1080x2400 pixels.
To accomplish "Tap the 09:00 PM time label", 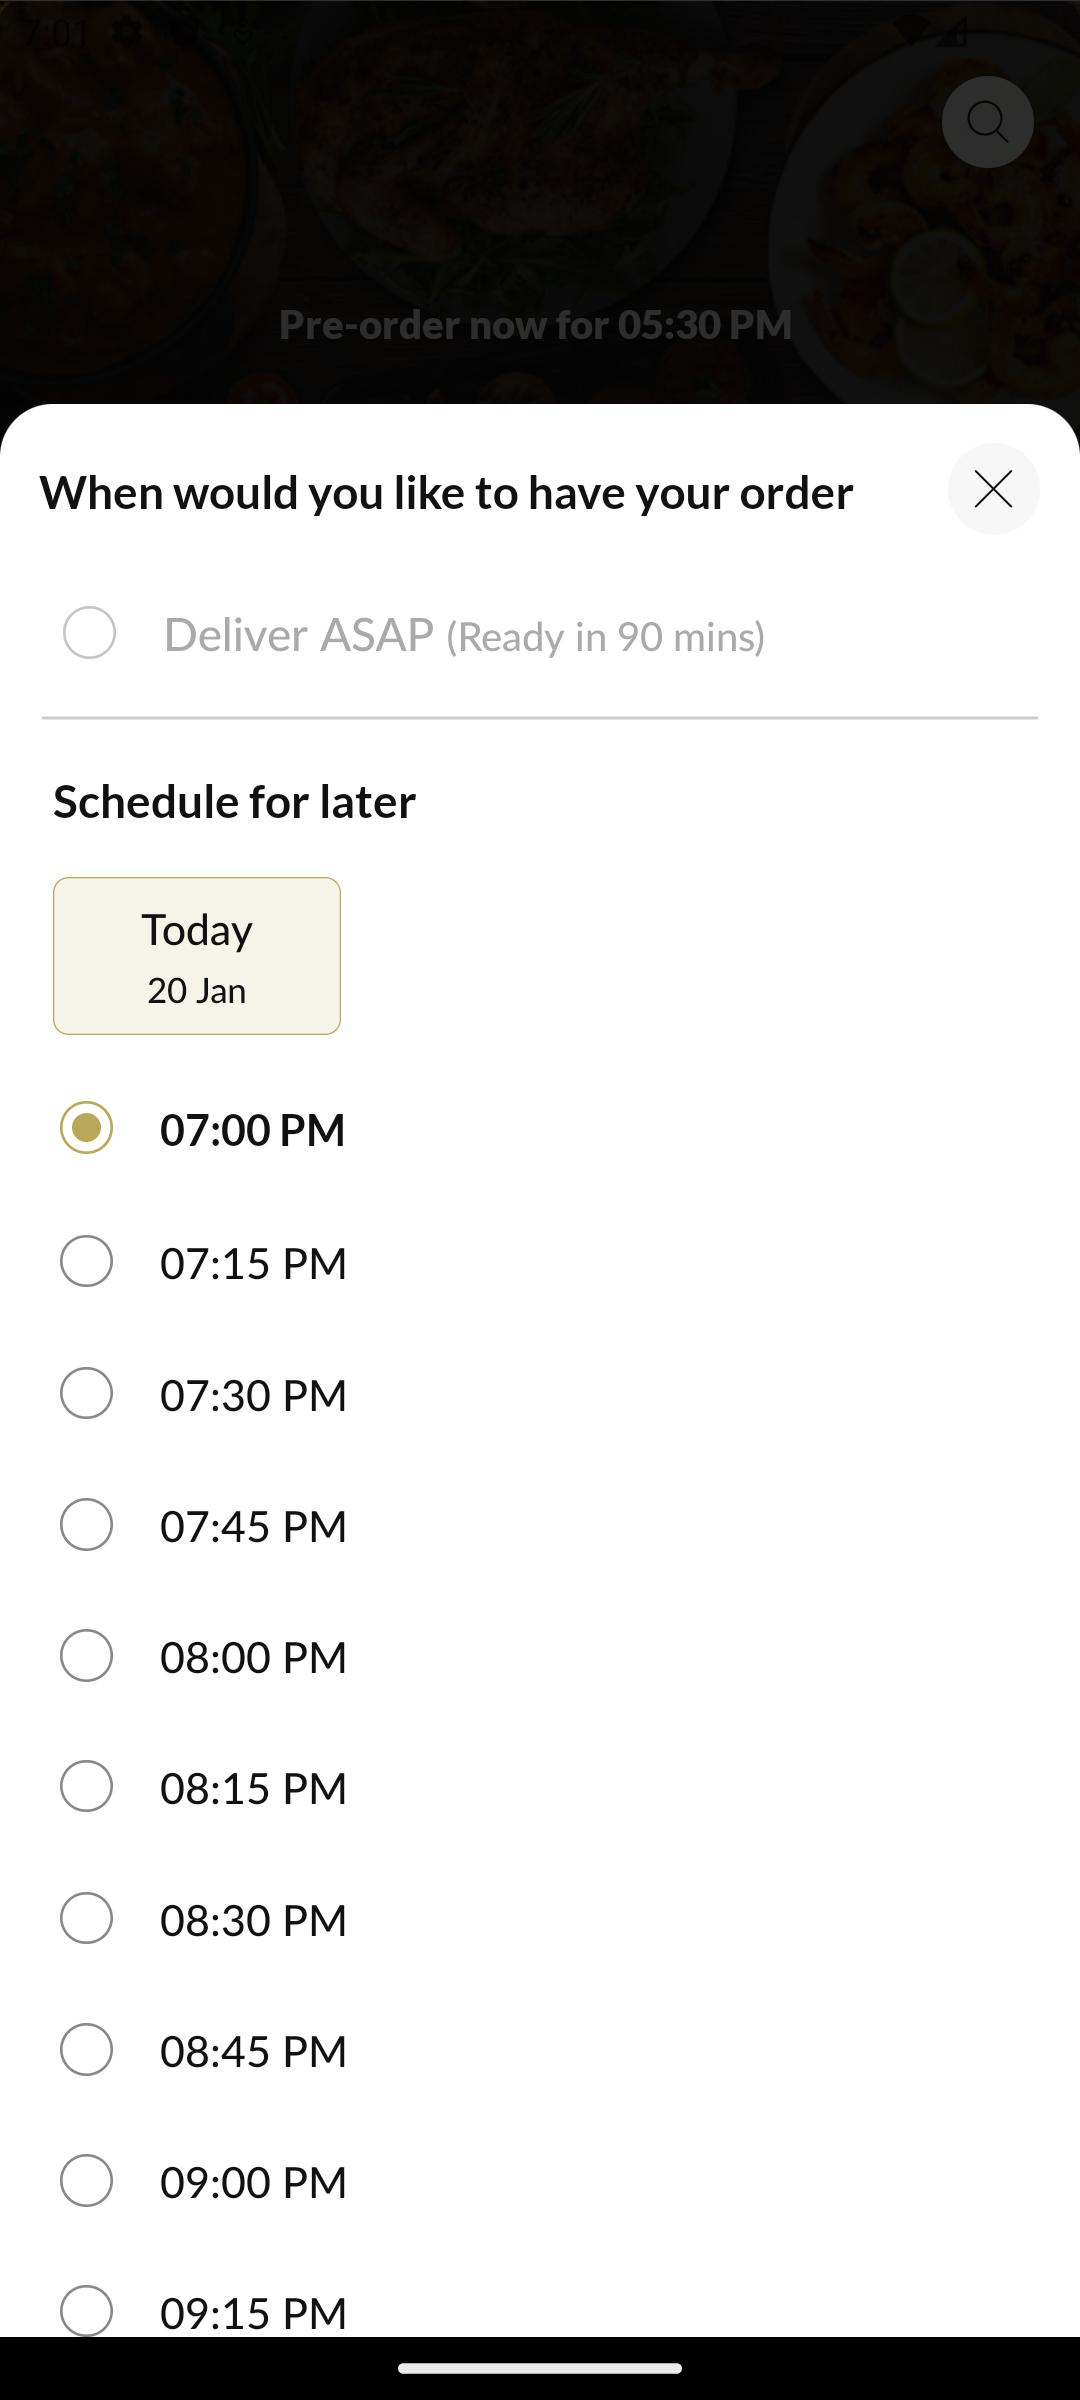I will [x=253, y=2182].
